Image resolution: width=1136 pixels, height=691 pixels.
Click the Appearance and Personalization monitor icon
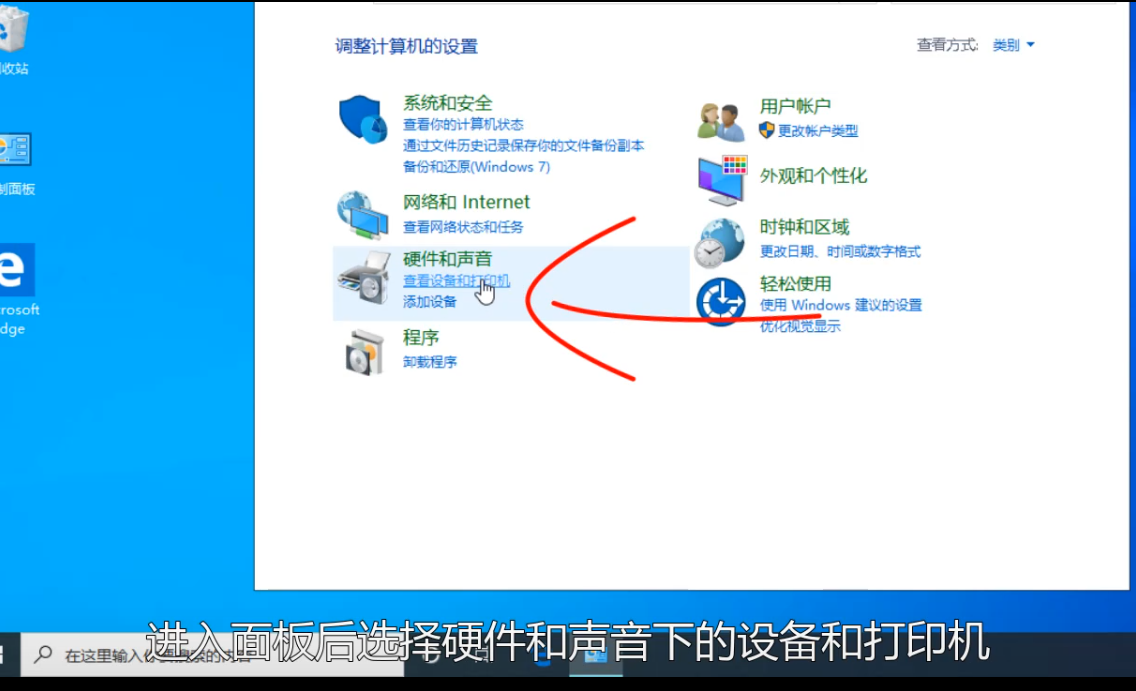[722, 180]
